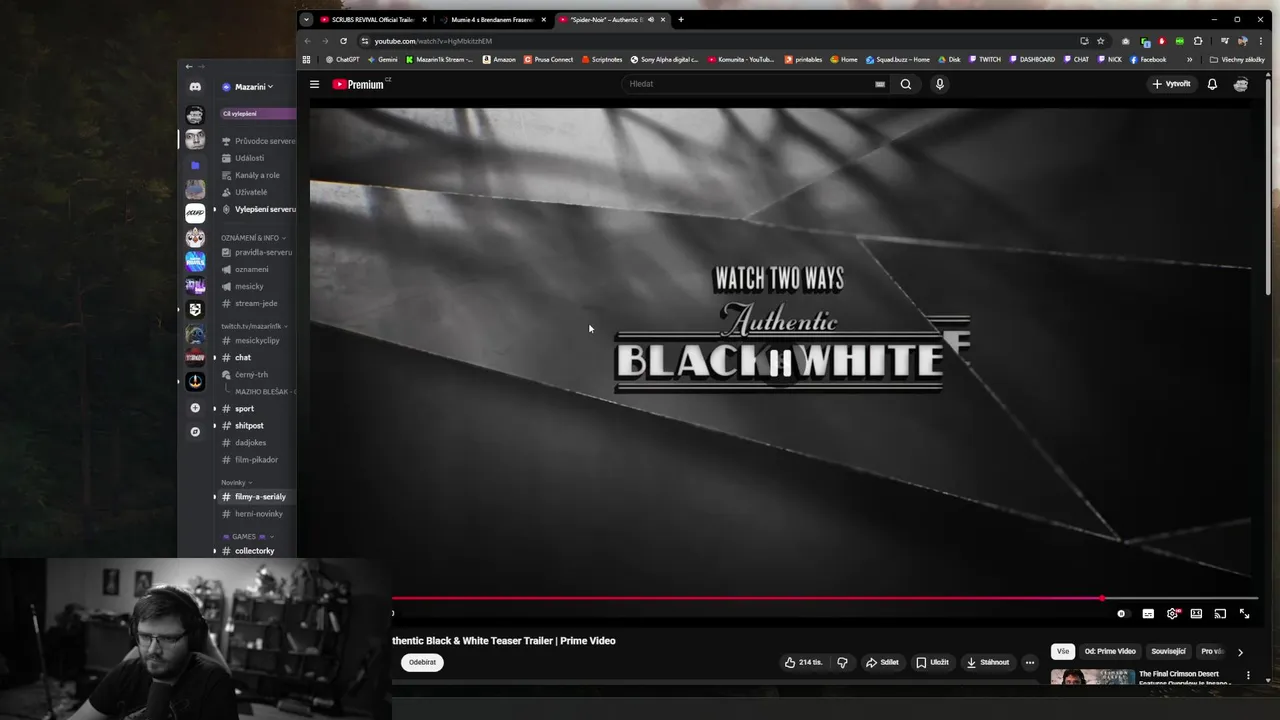The image size is (1280, 720).
Task: Toggle subtitles/captions in player
Action: 1148,614
